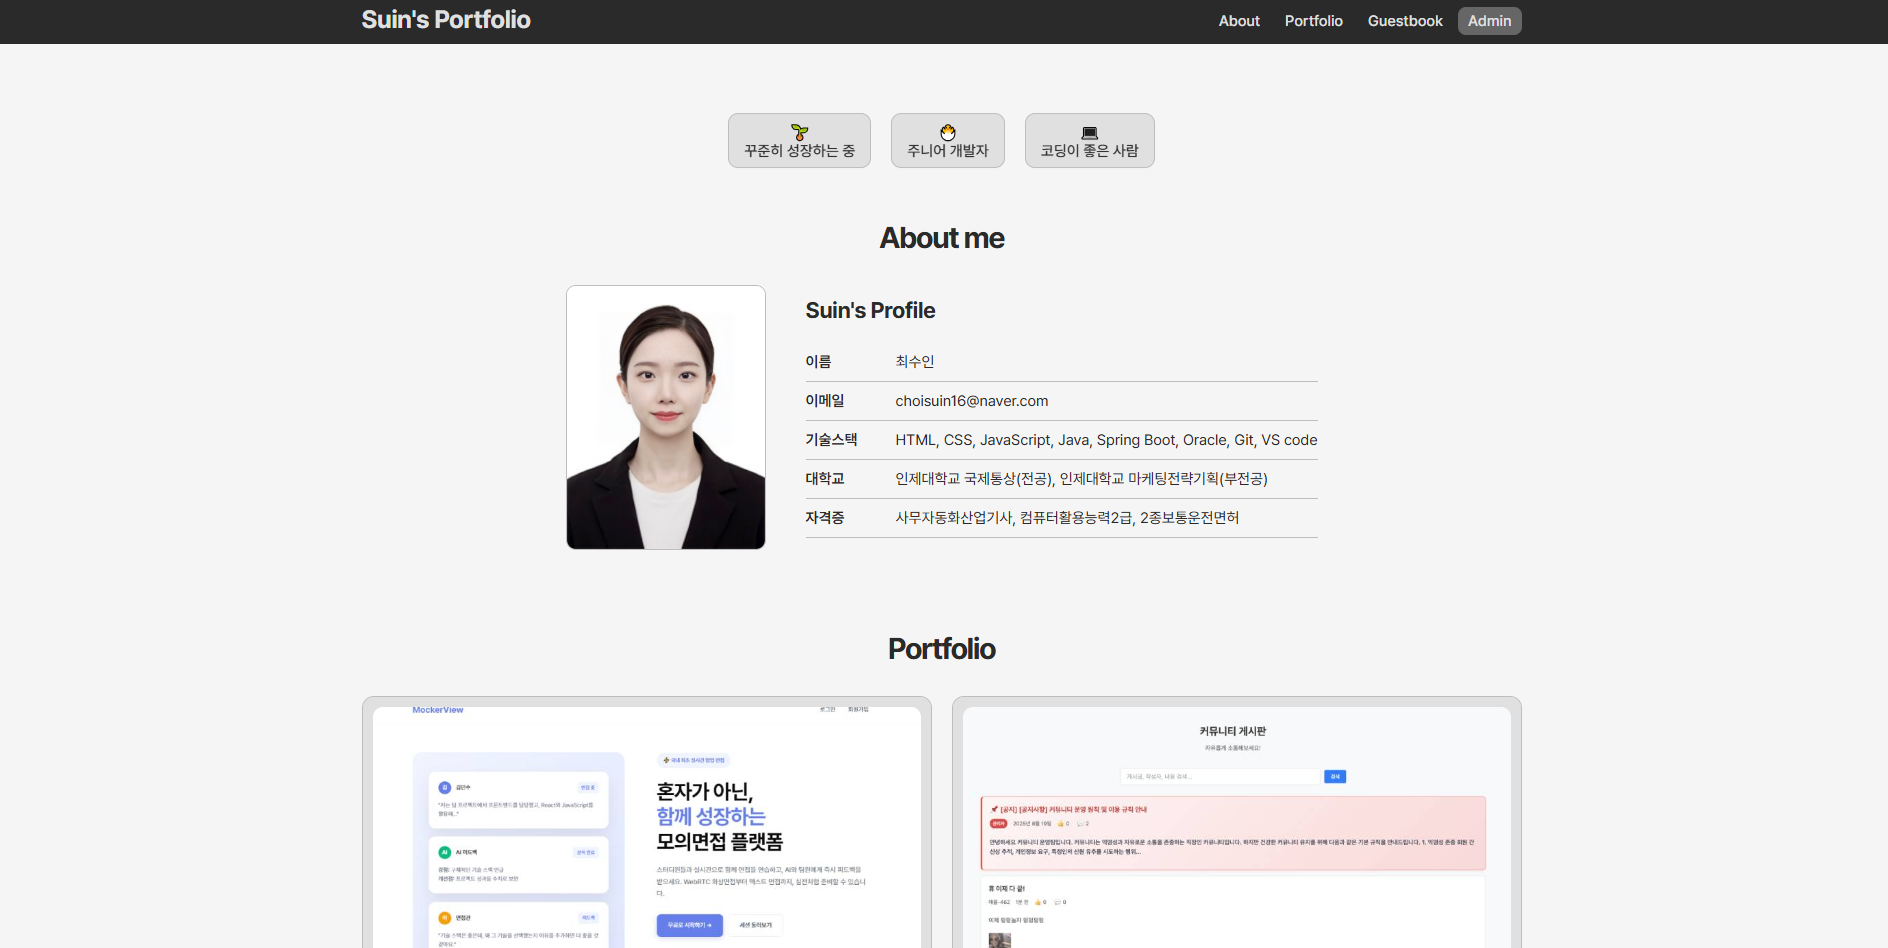The height and width of the screenshot is (948, 1888).
Task: Click the Admin button
Action: click(x=1489, y=20)
